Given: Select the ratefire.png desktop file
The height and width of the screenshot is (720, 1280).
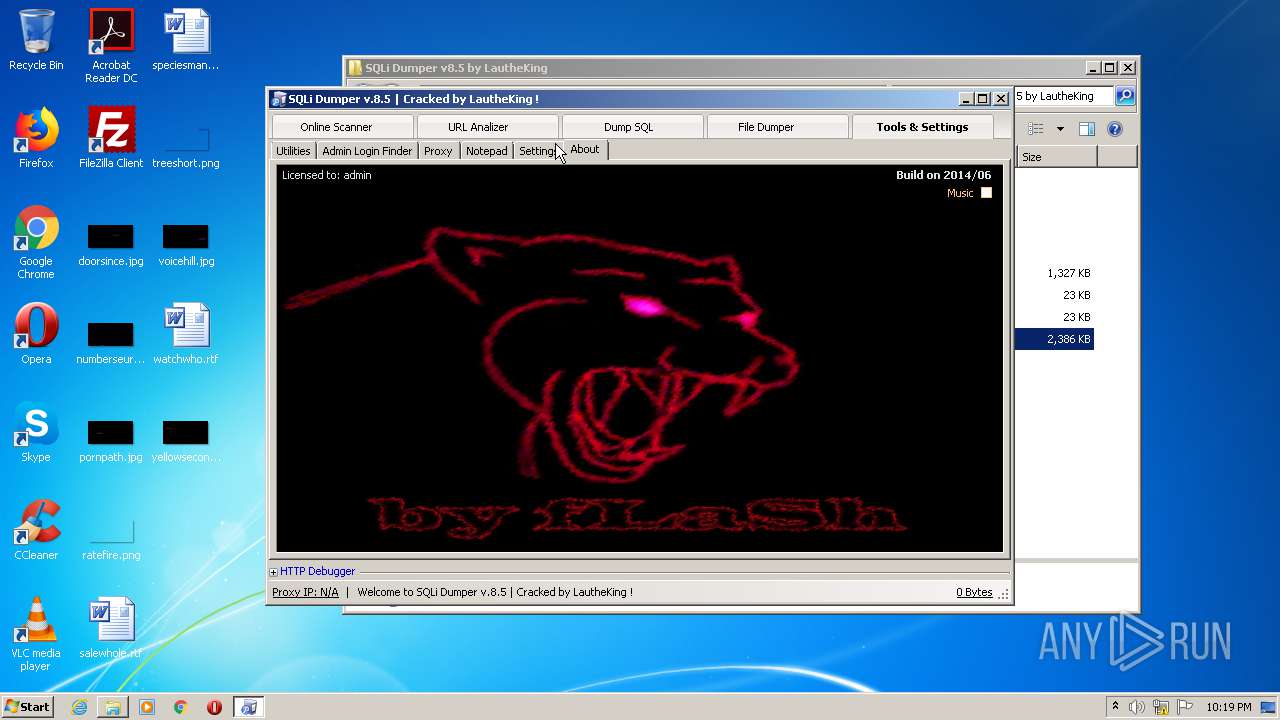Looking at the screenshot, I should (x=111, y=537).
